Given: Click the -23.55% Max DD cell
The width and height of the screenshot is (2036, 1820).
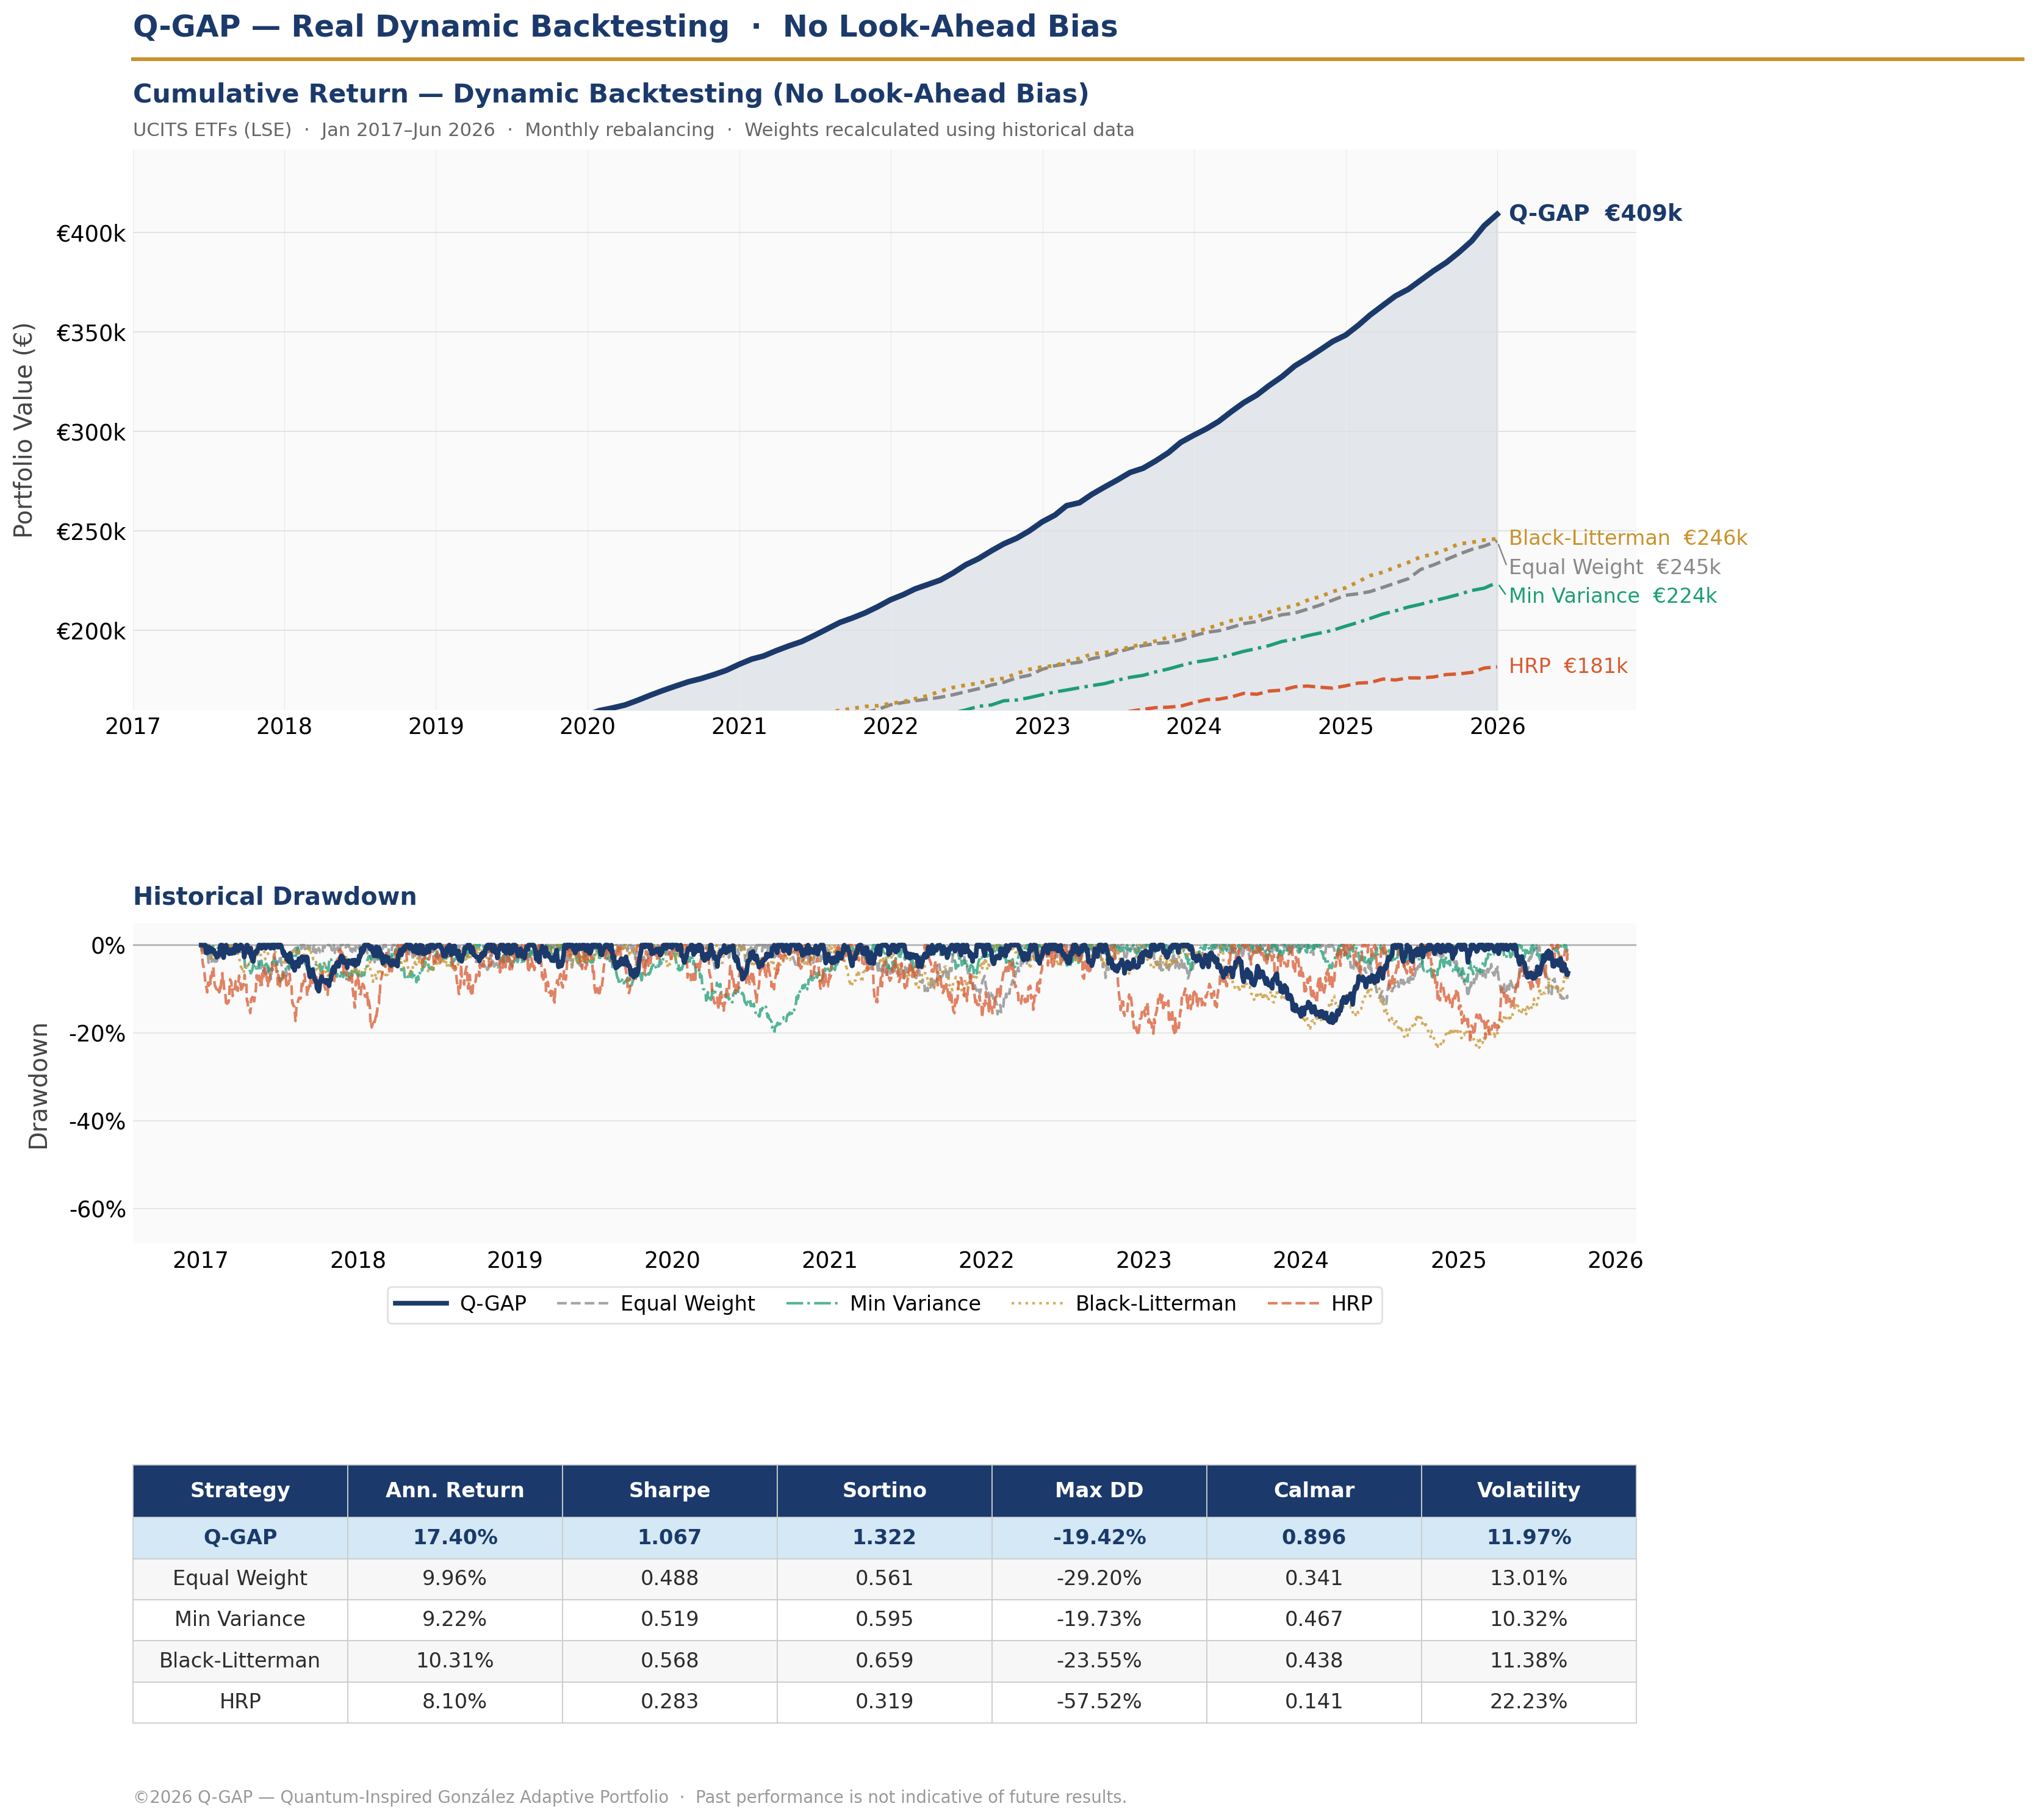Looking at the screenshot, I should coord(1099,1660).
